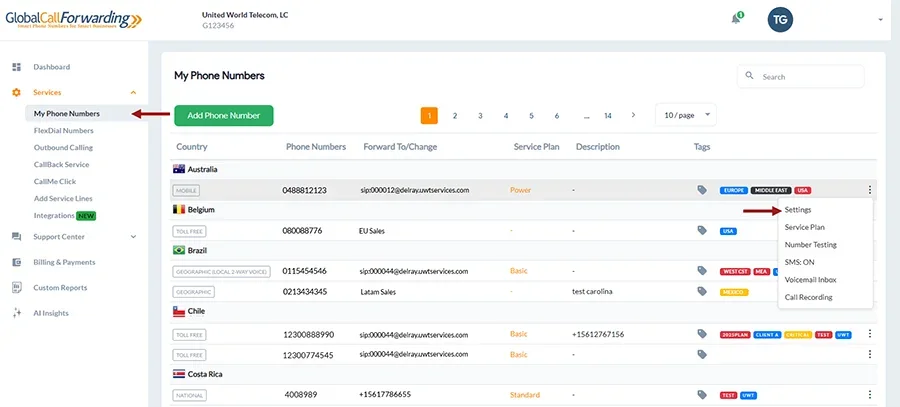
Task: Click the tag icon for Belgium number
Action: tap(702, 230)
